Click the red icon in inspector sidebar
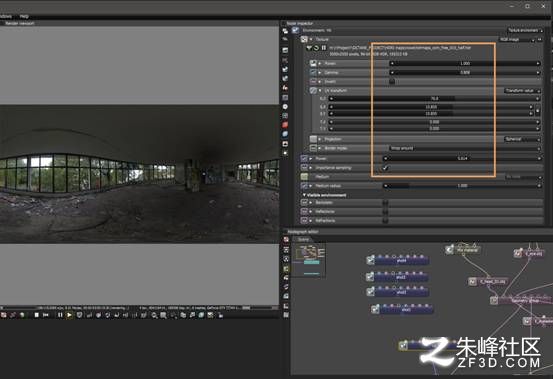The height and width of the screenshot is (379, 553). (x=285, y=125)
